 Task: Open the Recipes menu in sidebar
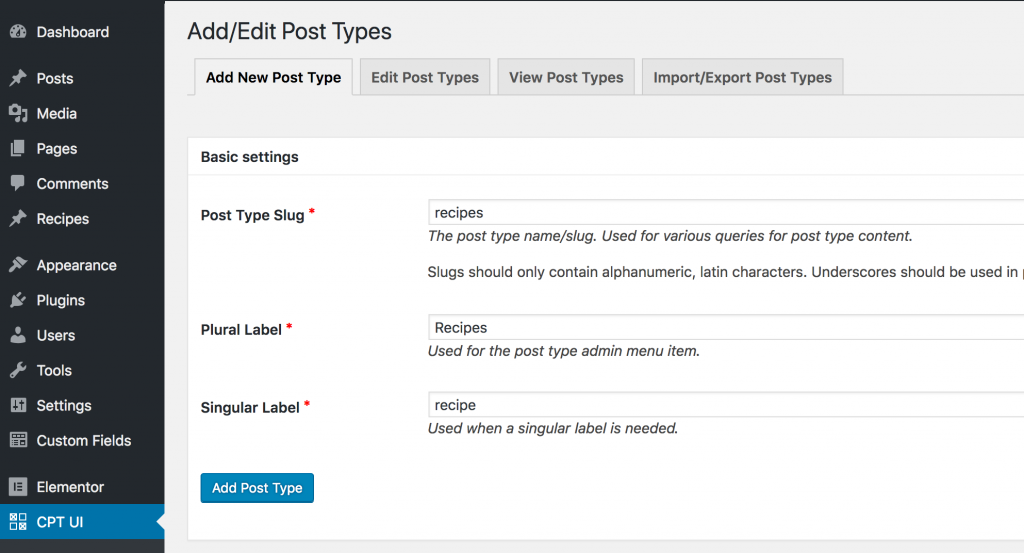tap(63, 219)
